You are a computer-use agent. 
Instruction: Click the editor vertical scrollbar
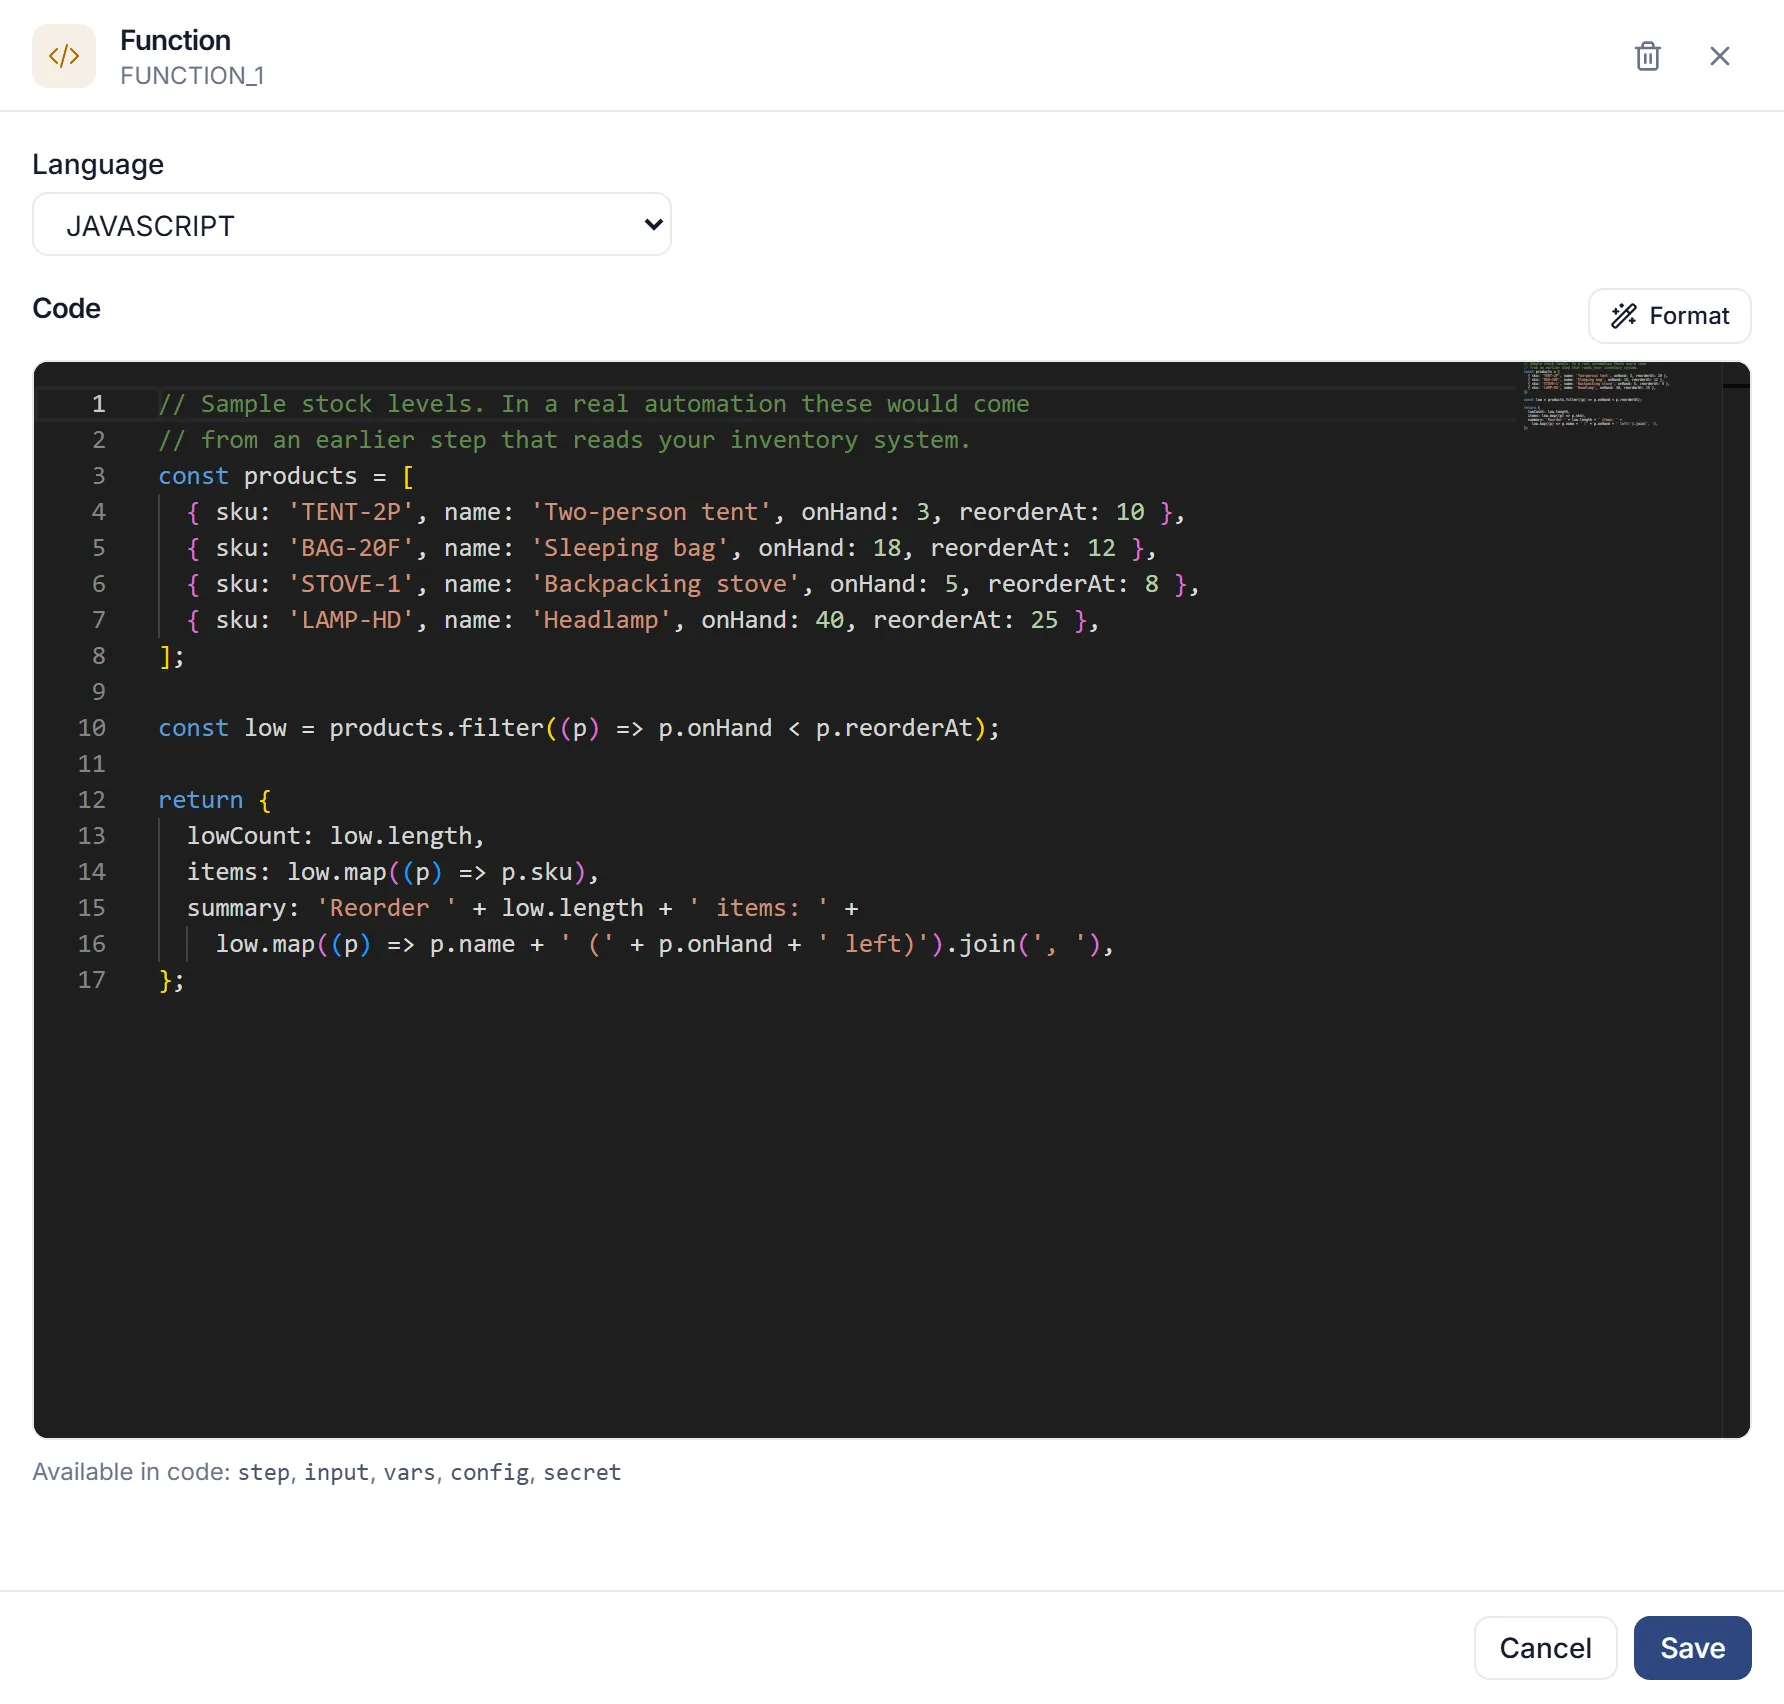pos(1736,900)
